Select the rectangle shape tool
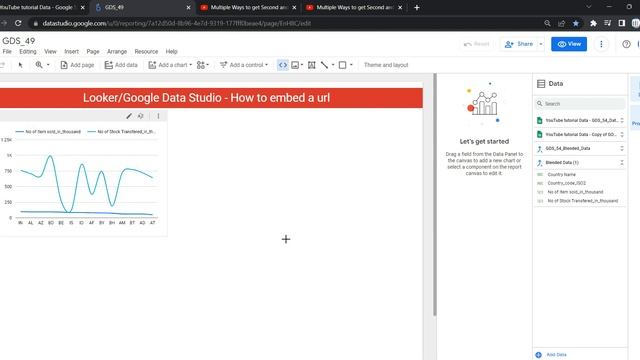The image size is (640, 360). point(343,65)
